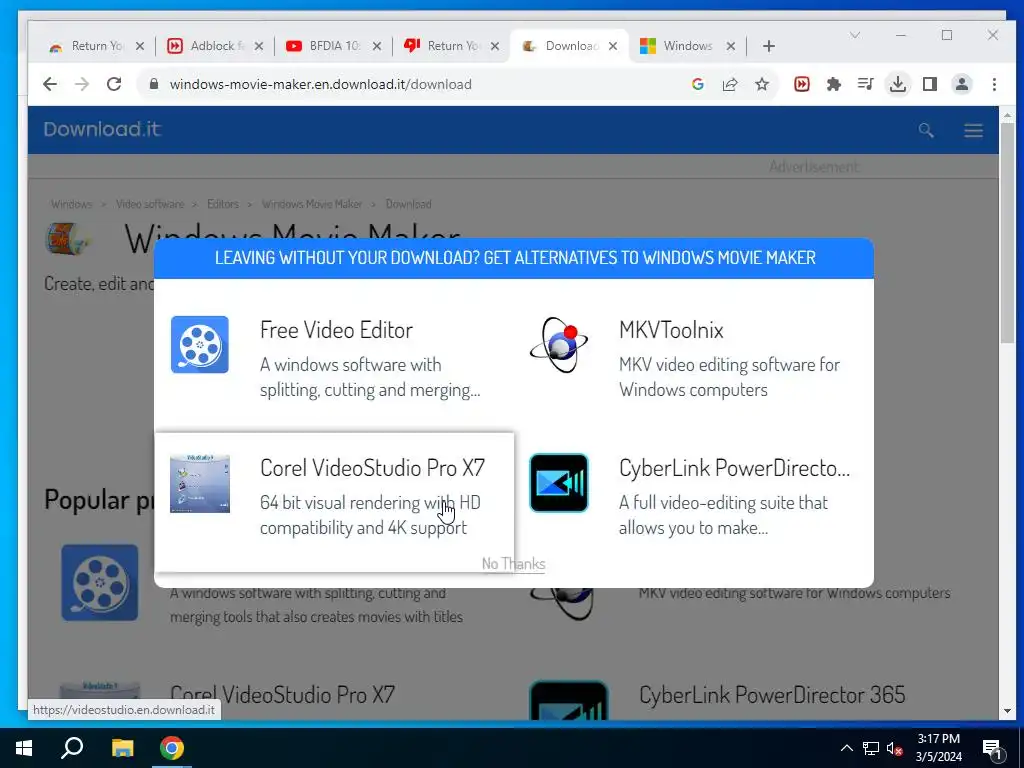1024x768 pixels.
Task: Click MKVToolnix icon in popup
Action: (558, 345)
